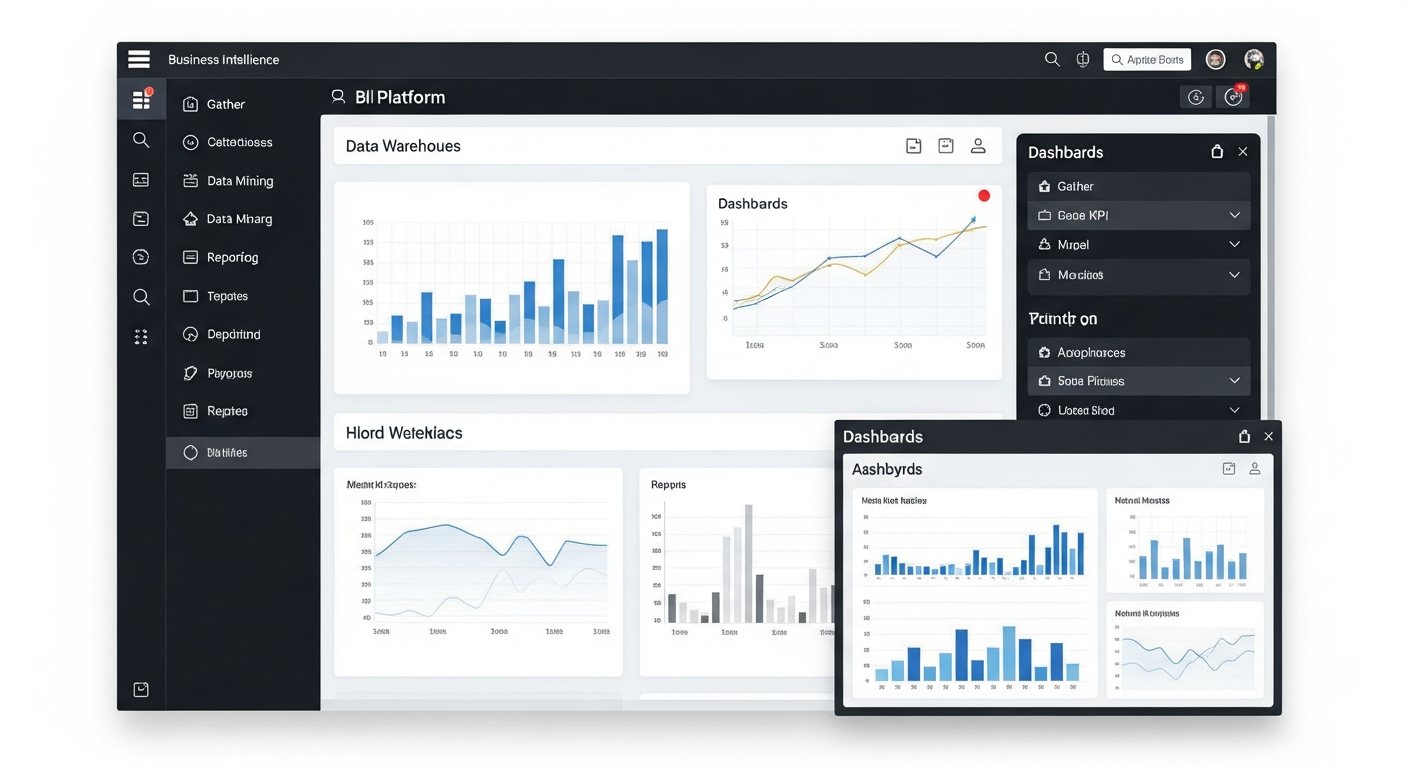Open the search icon in the top black bar
The height and width of the screenshot is (768, 1408).
1052,59
